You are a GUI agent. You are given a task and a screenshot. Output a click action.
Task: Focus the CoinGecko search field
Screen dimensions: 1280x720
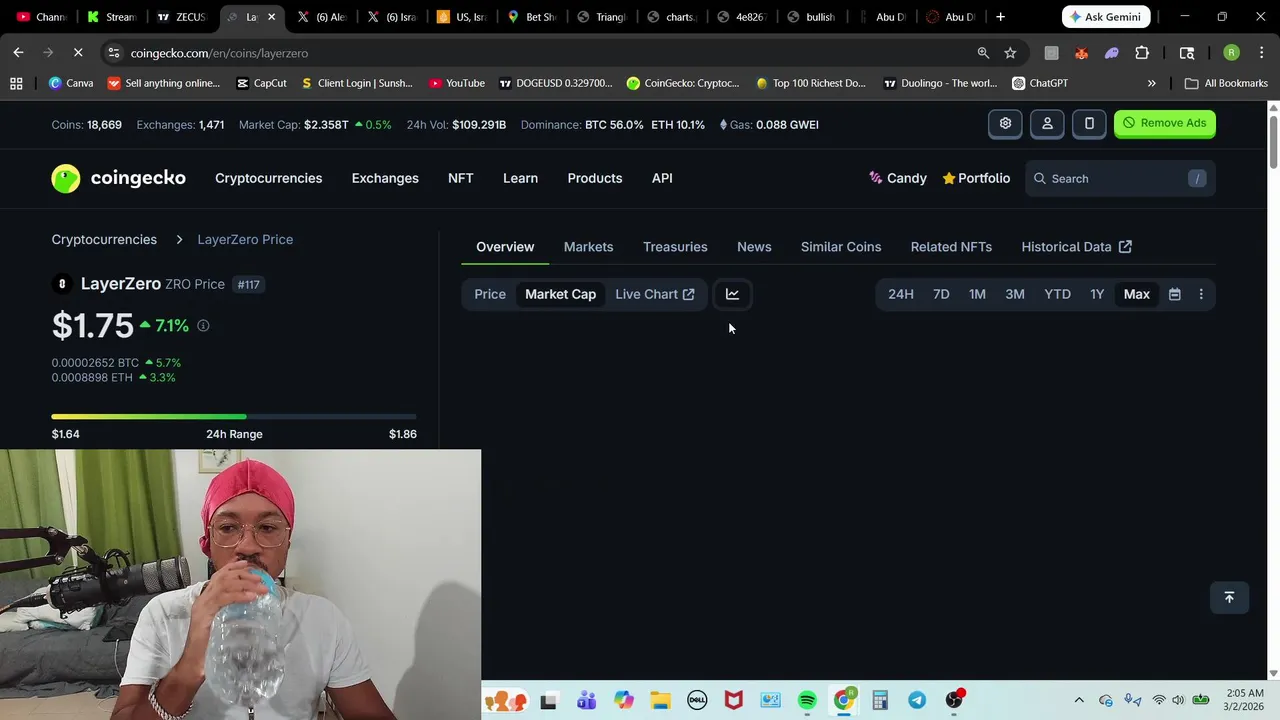coord(1120,178)
